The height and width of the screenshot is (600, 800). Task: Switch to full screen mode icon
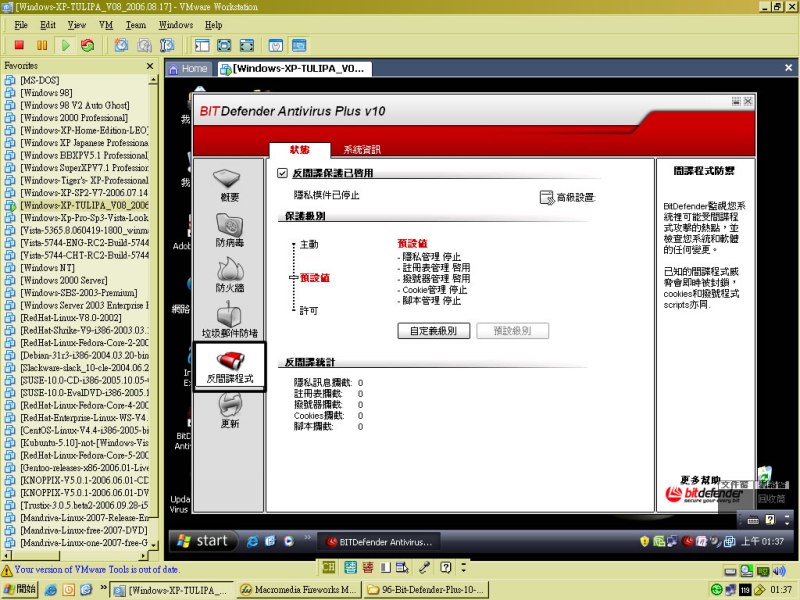coord(224,45)
